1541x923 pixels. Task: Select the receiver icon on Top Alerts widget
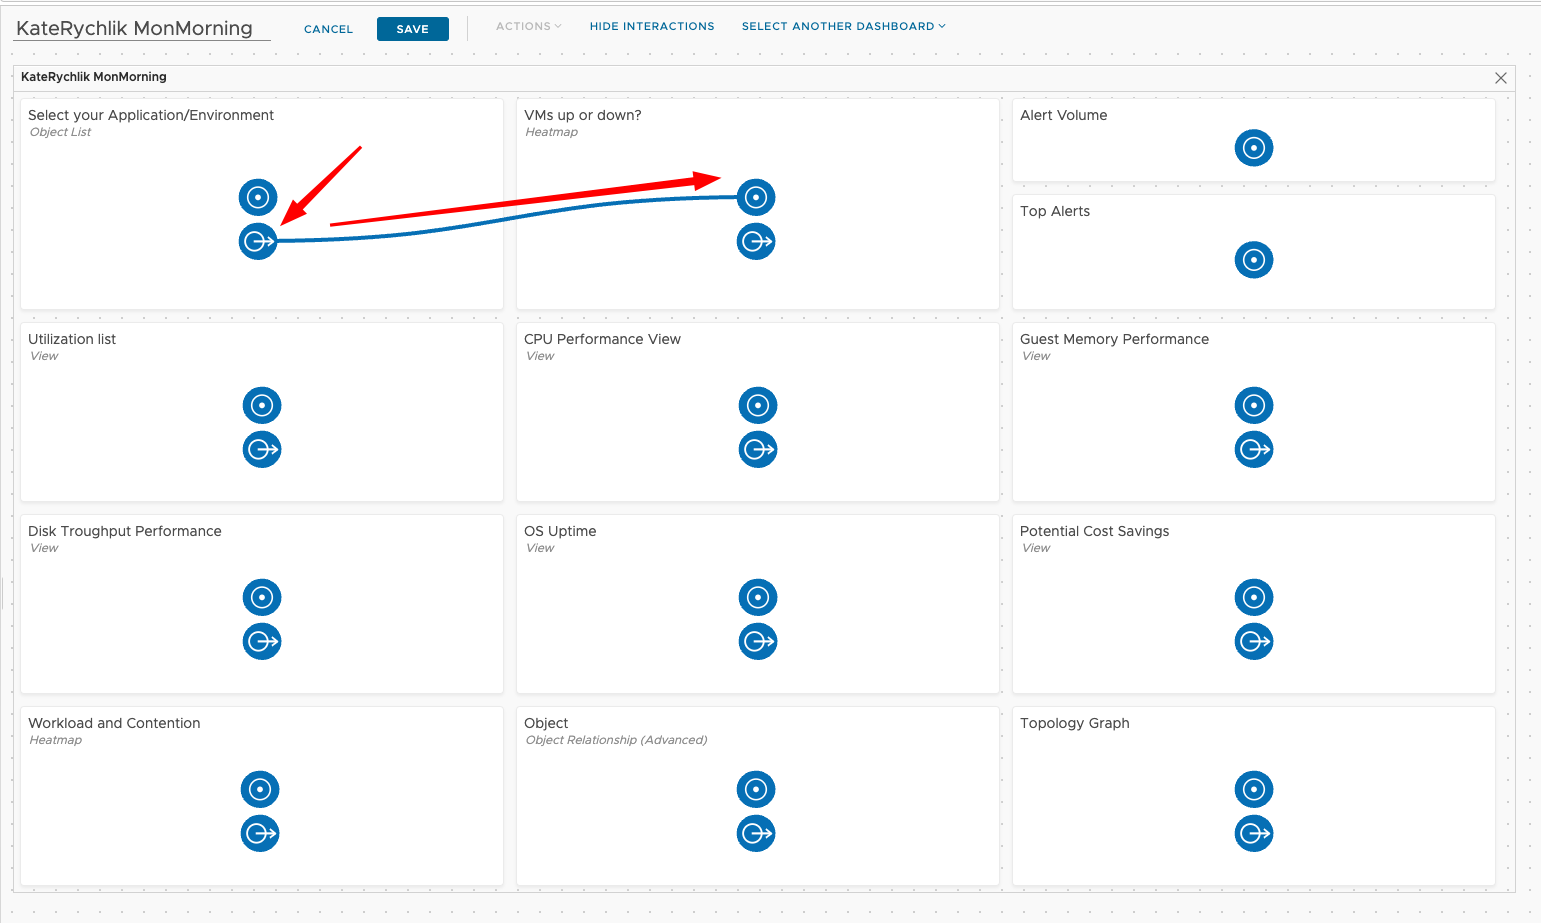1254,260
